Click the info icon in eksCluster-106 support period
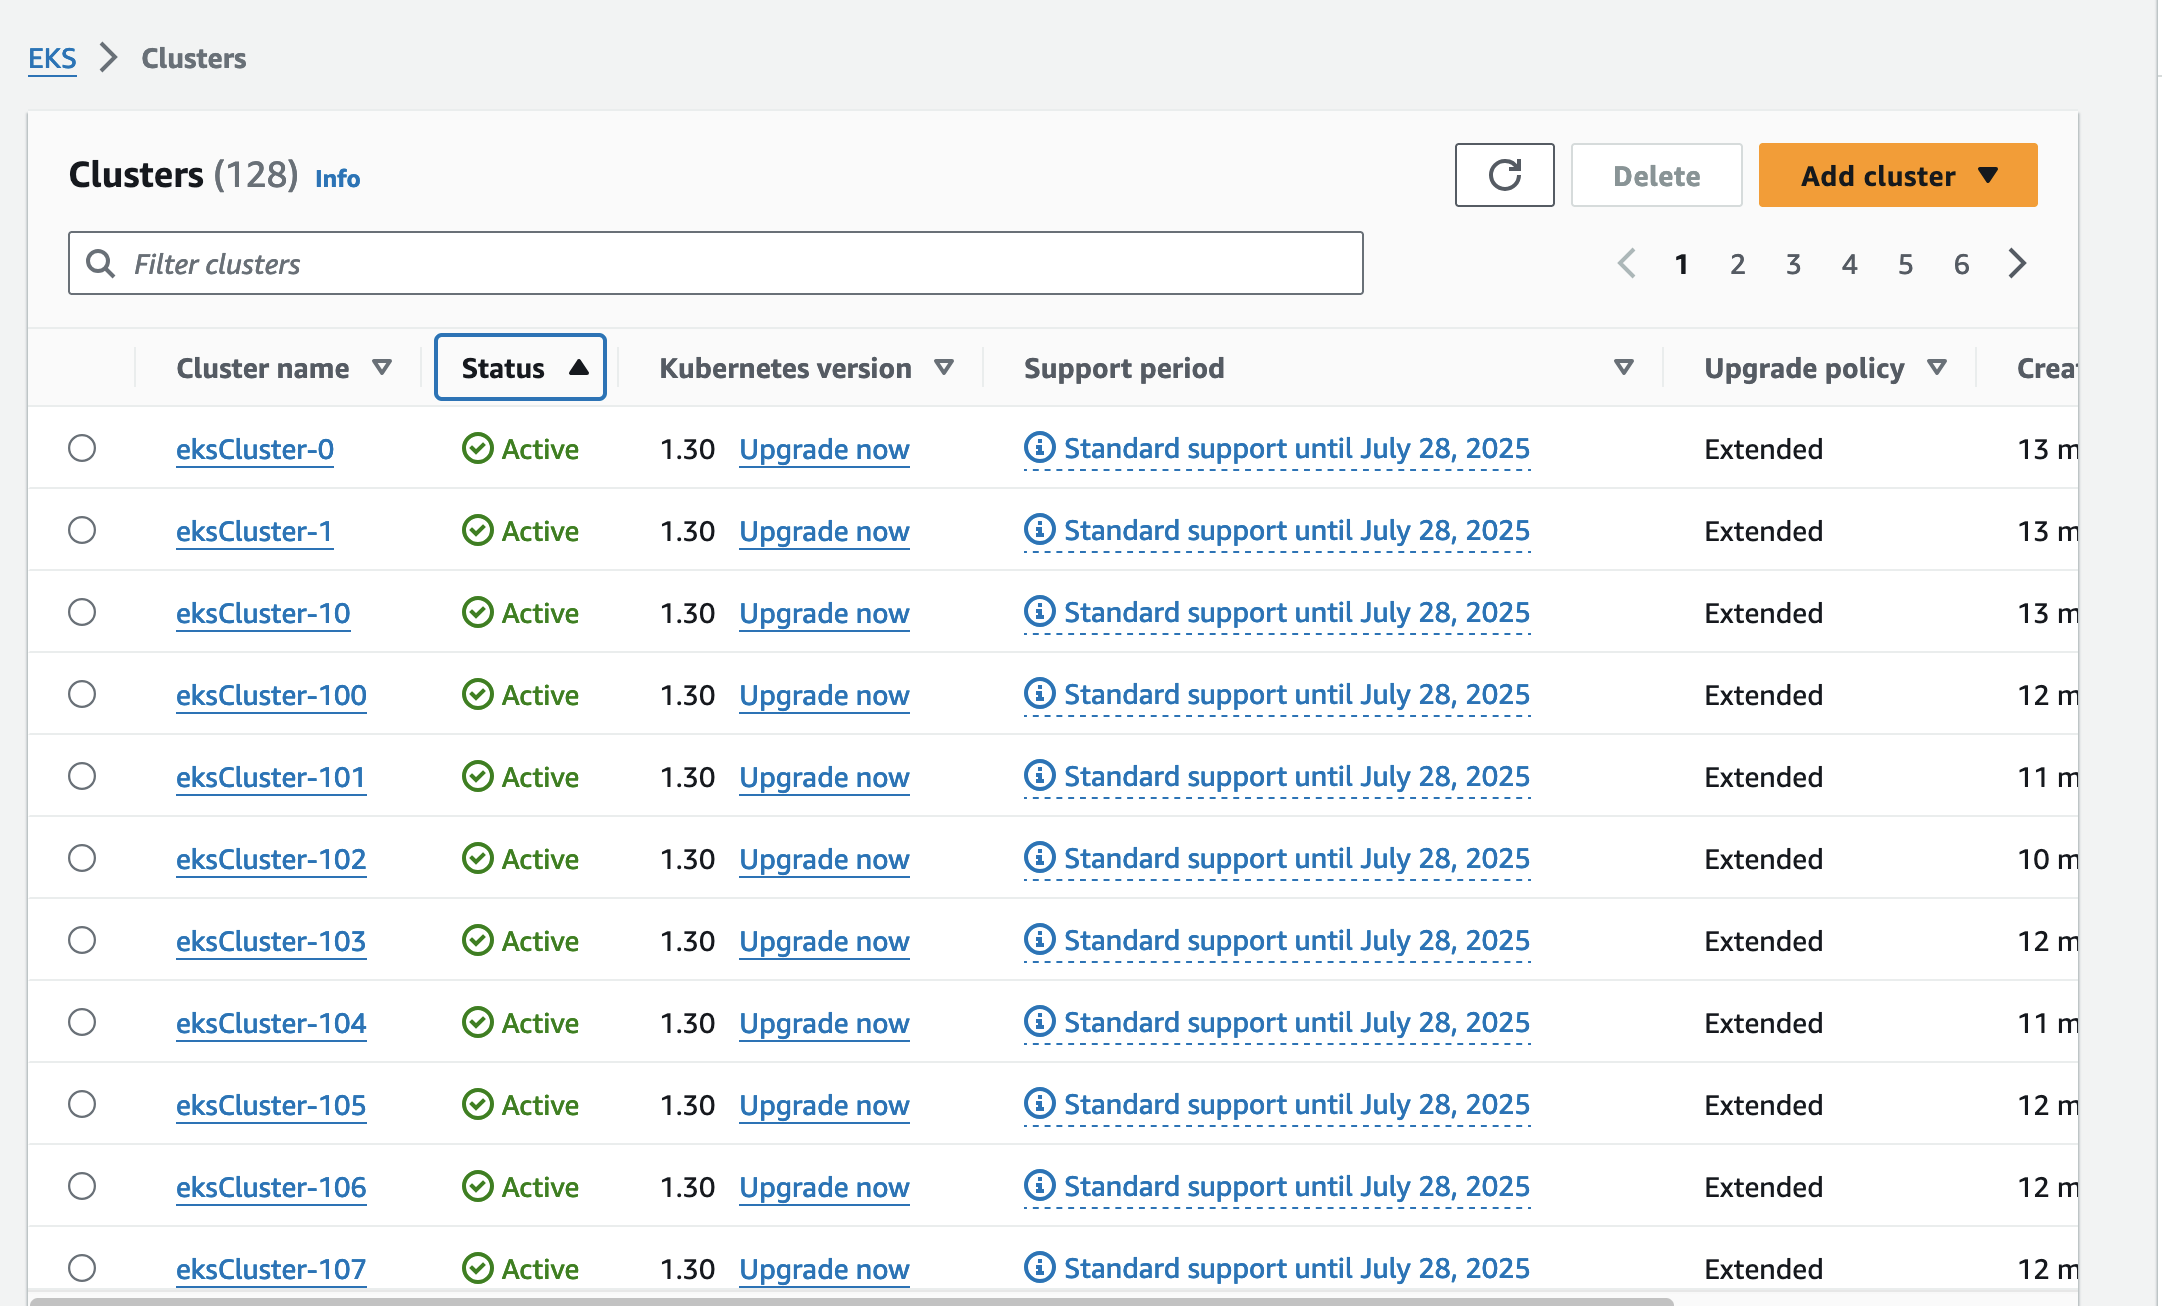The height and width of the screenshot is (1306, 2162). point(1039,1185)
